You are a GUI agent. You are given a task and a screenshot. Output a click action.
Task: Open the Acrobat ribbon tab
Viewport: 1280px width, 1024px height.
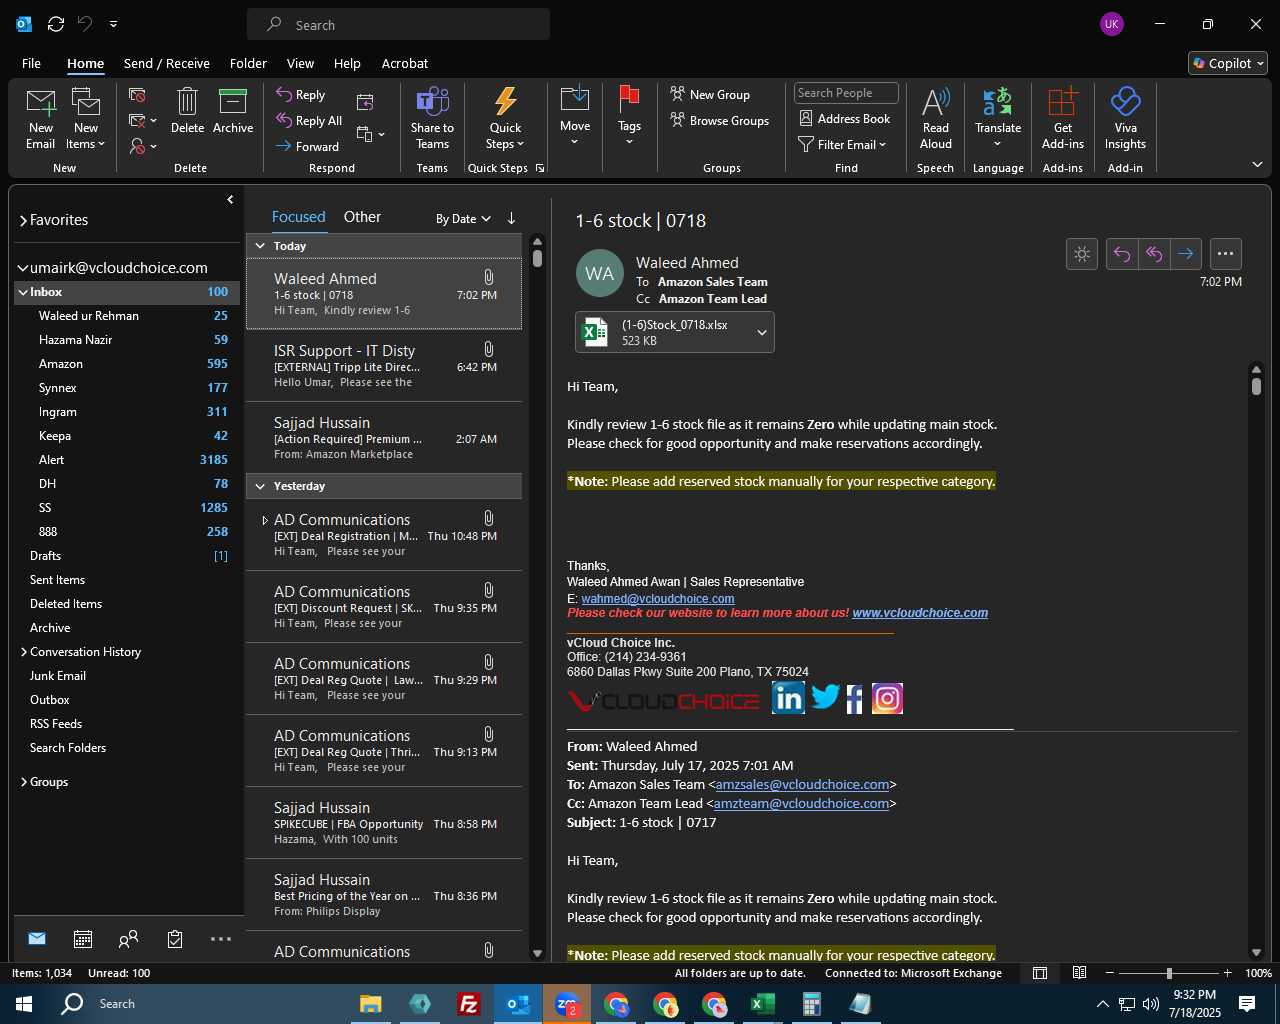click(405, 63)
